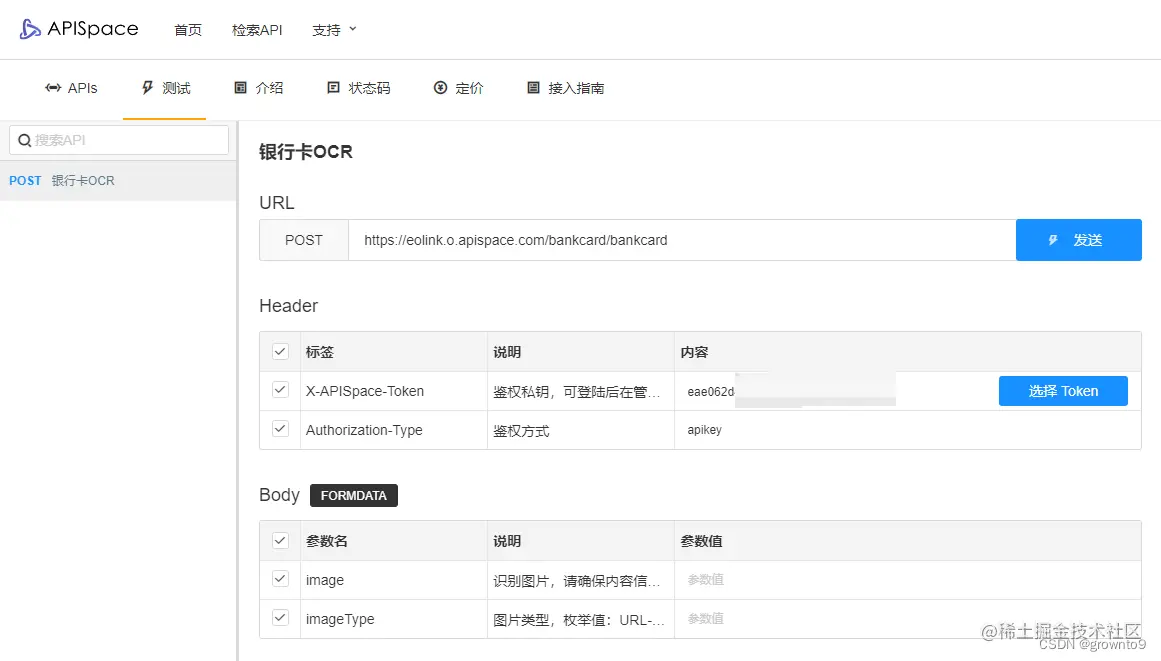Viewport: 1161px width, 661px height.
Task: Switch to the 定价 tab
Action: click(458, 88)
